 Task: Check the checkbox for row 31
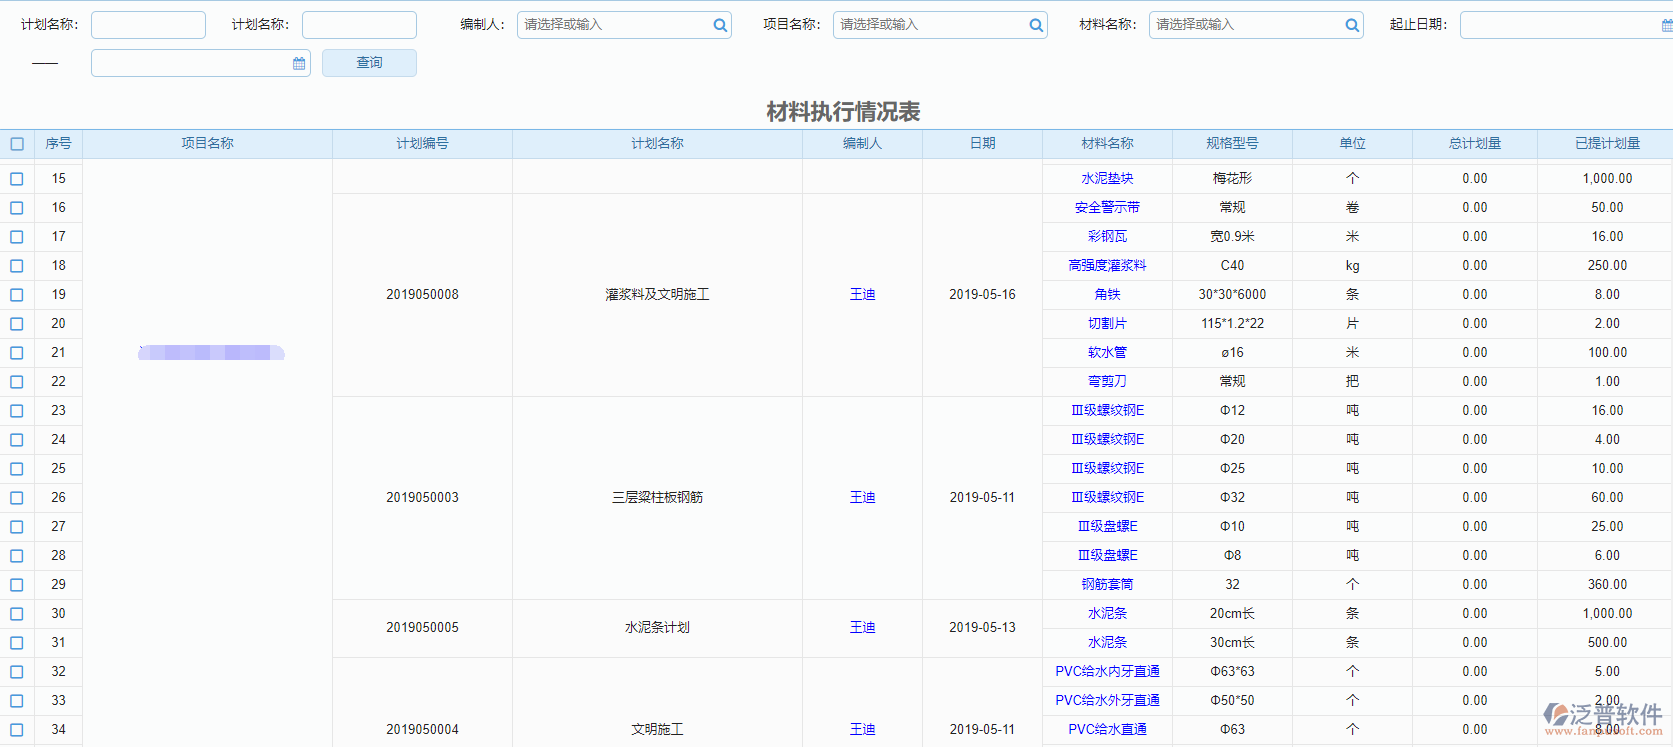tap(17, 643)
